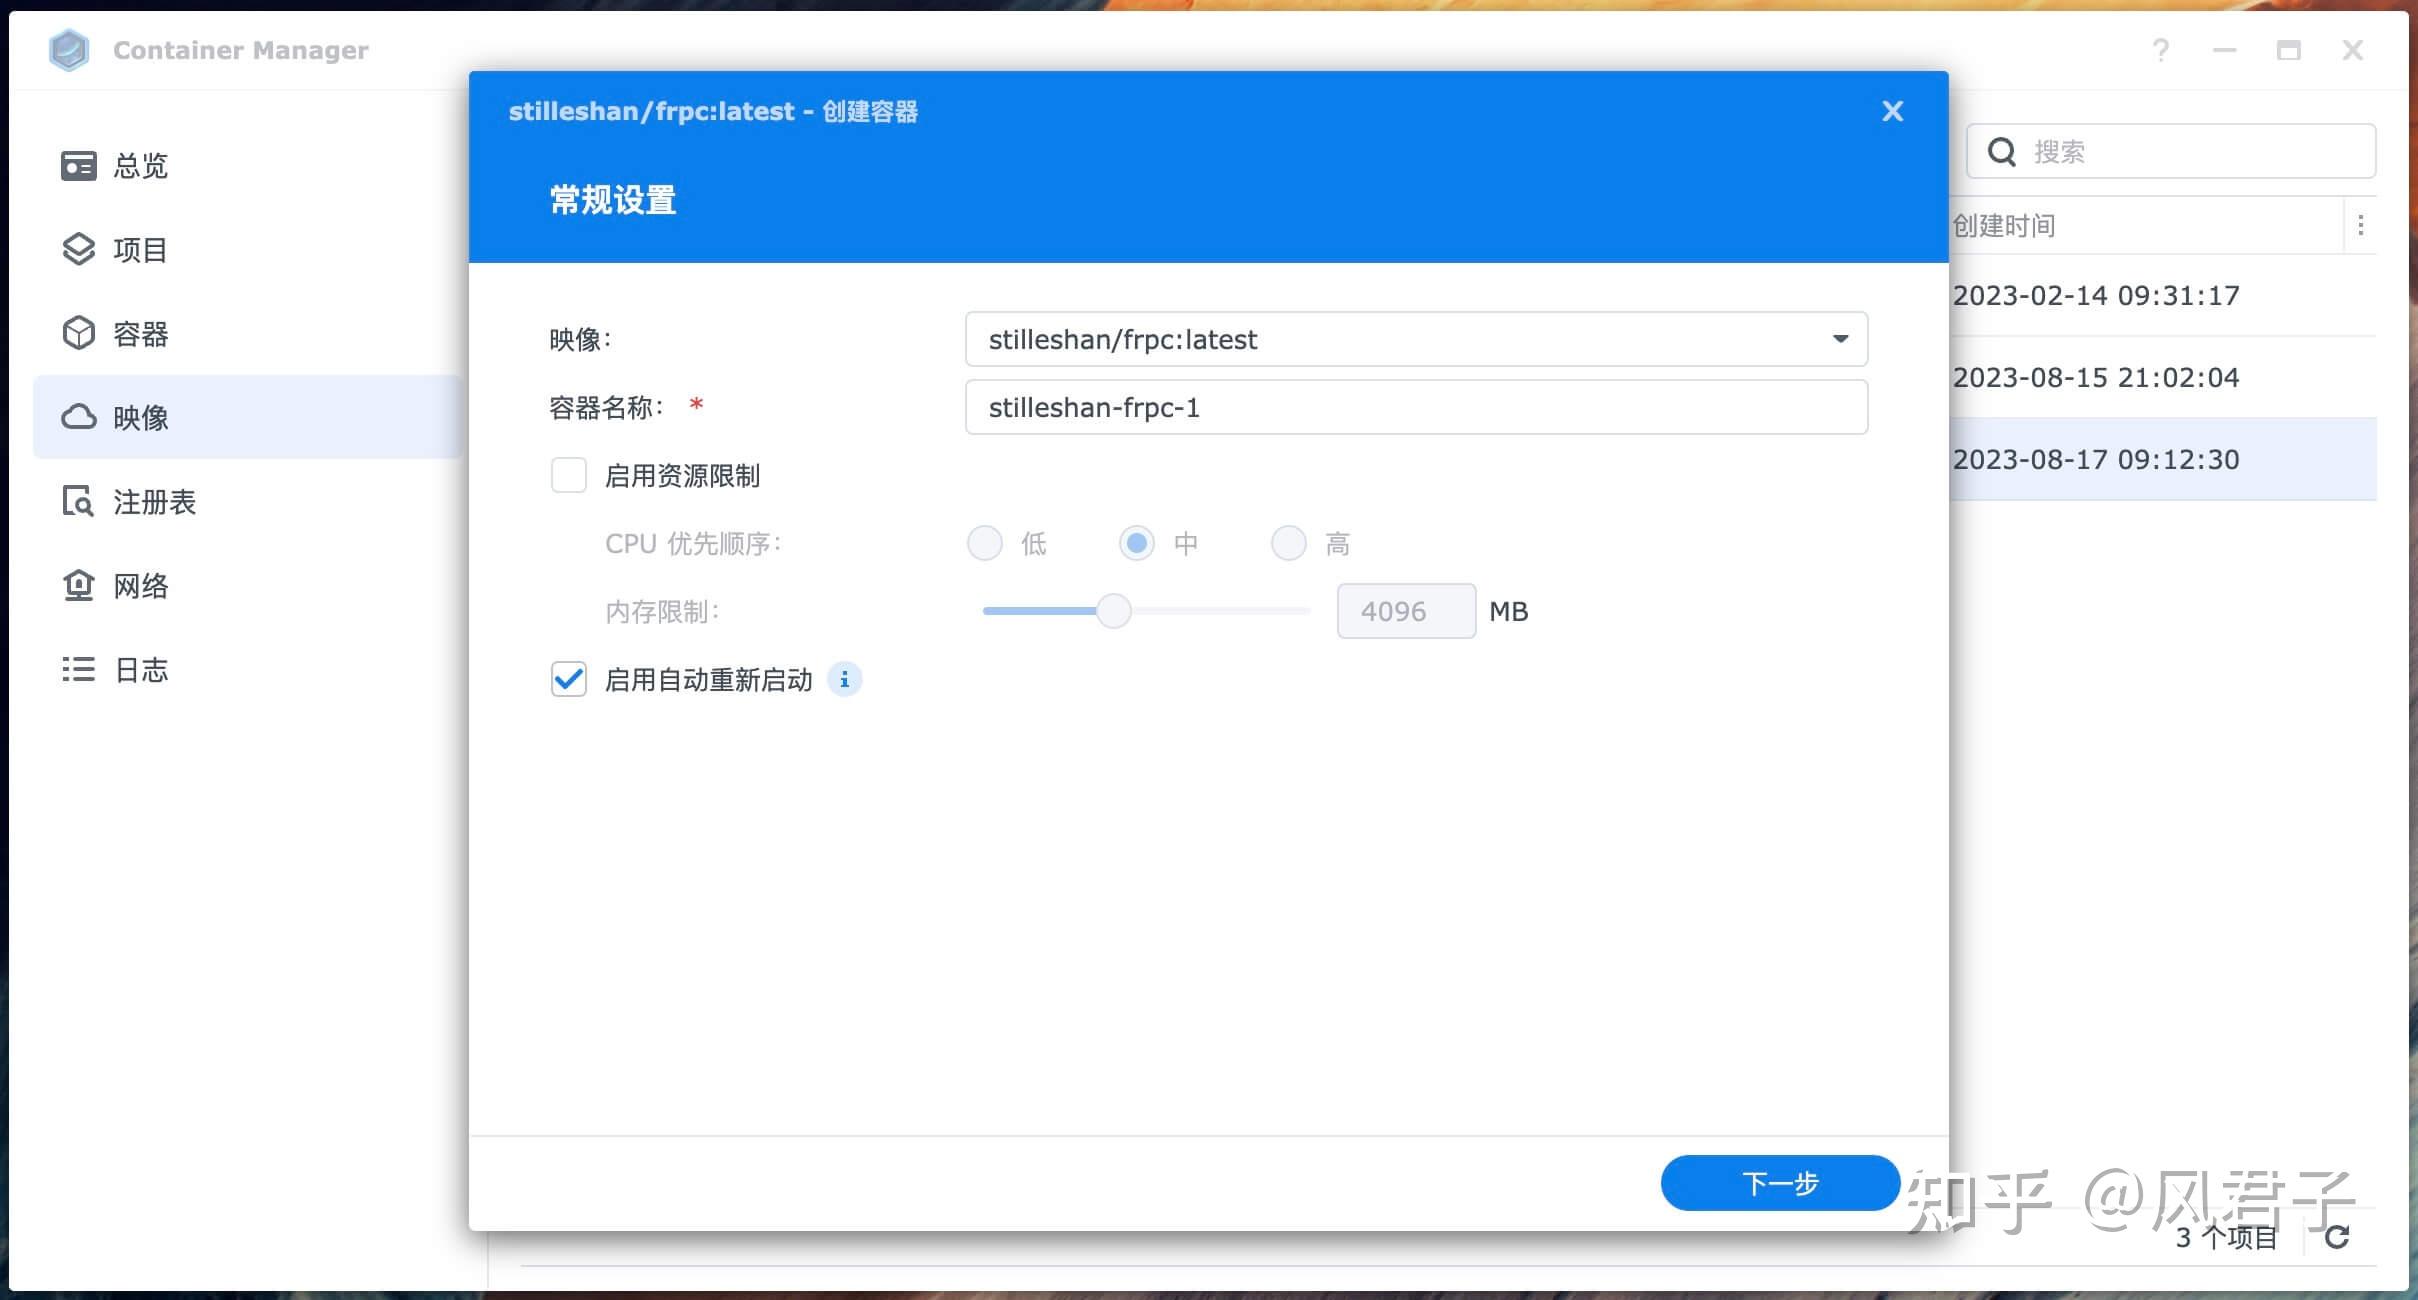Screen dimensions: 2418x1300
Task: Click the 下一步 next button
Action: click(1779, 1182)
